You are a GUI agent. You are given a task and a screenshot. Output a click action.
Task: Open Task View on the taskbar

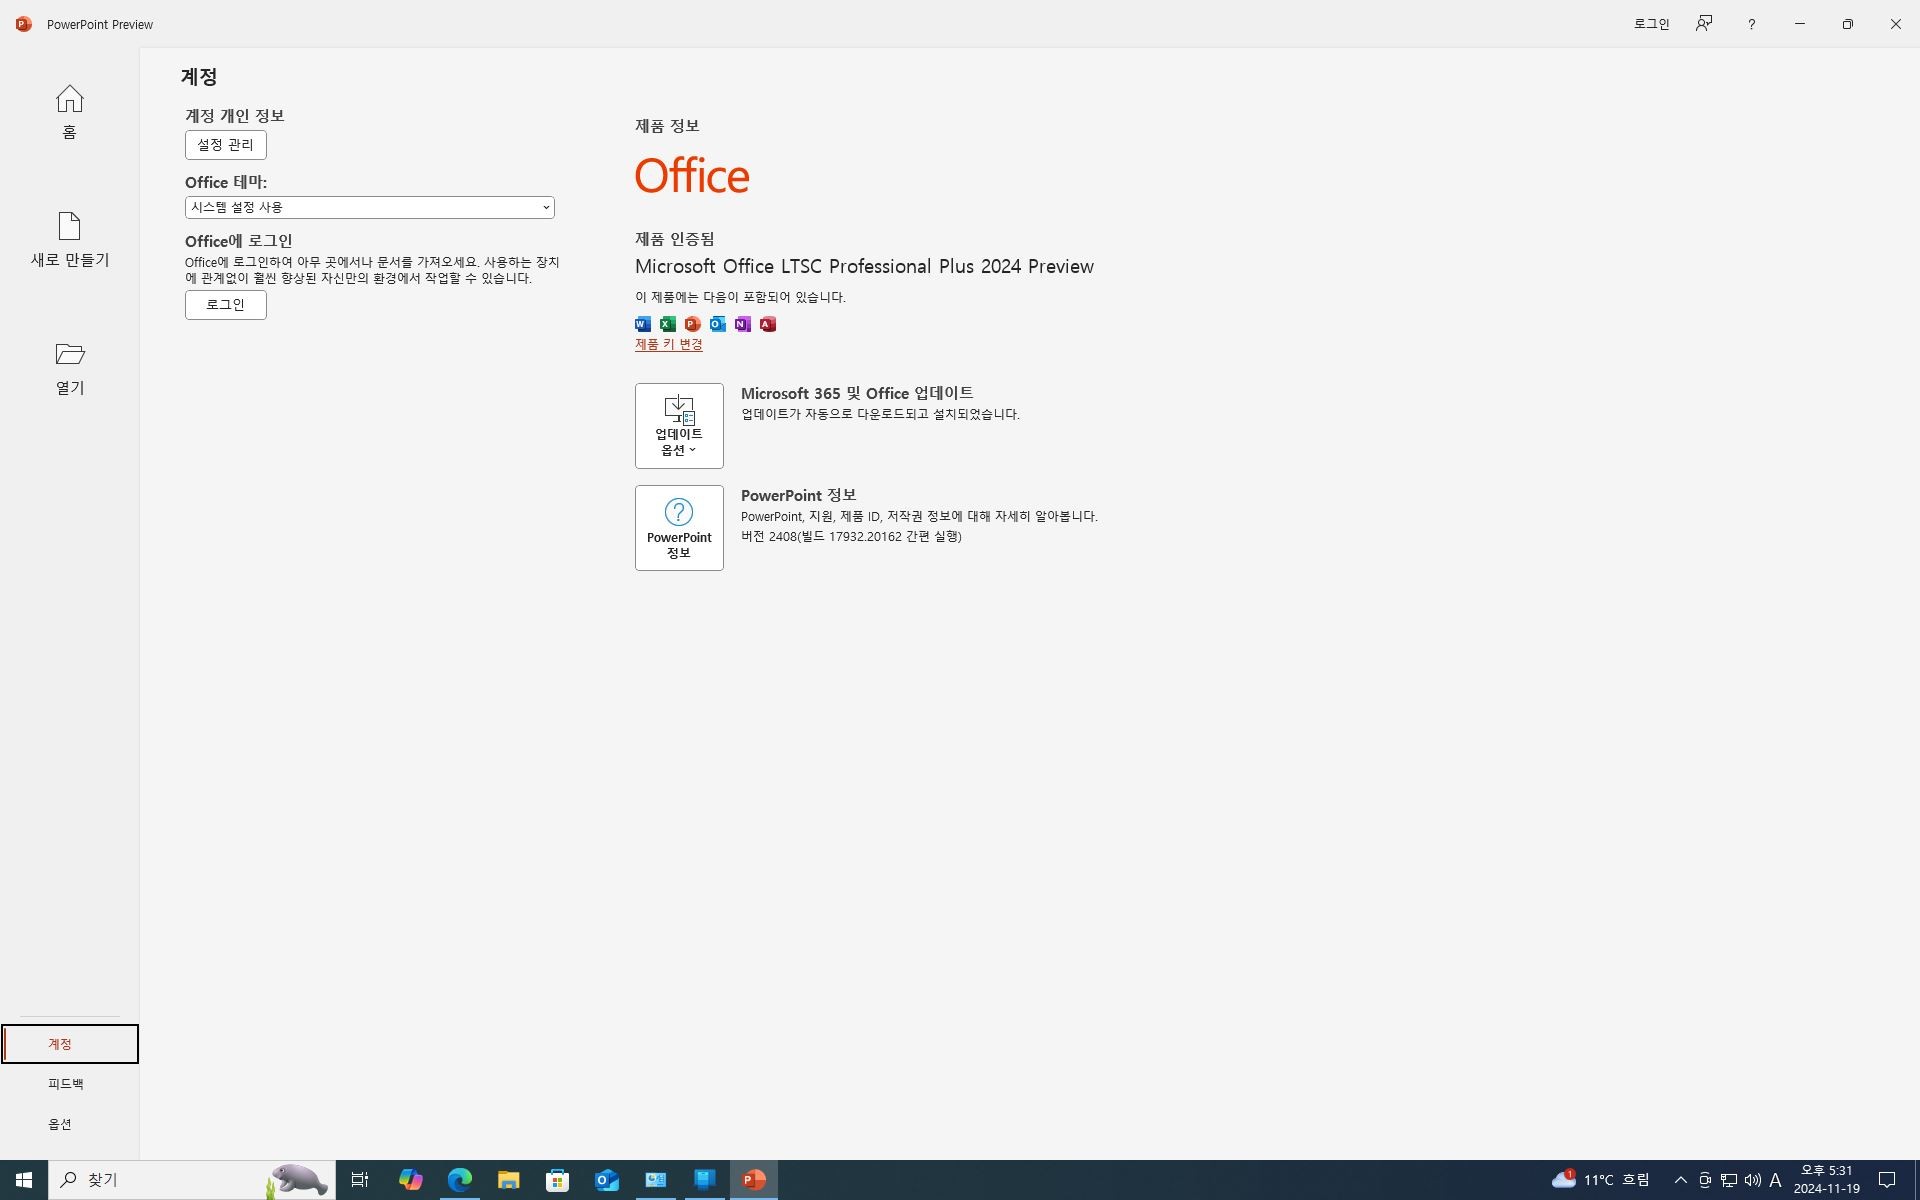(360, 1180)
